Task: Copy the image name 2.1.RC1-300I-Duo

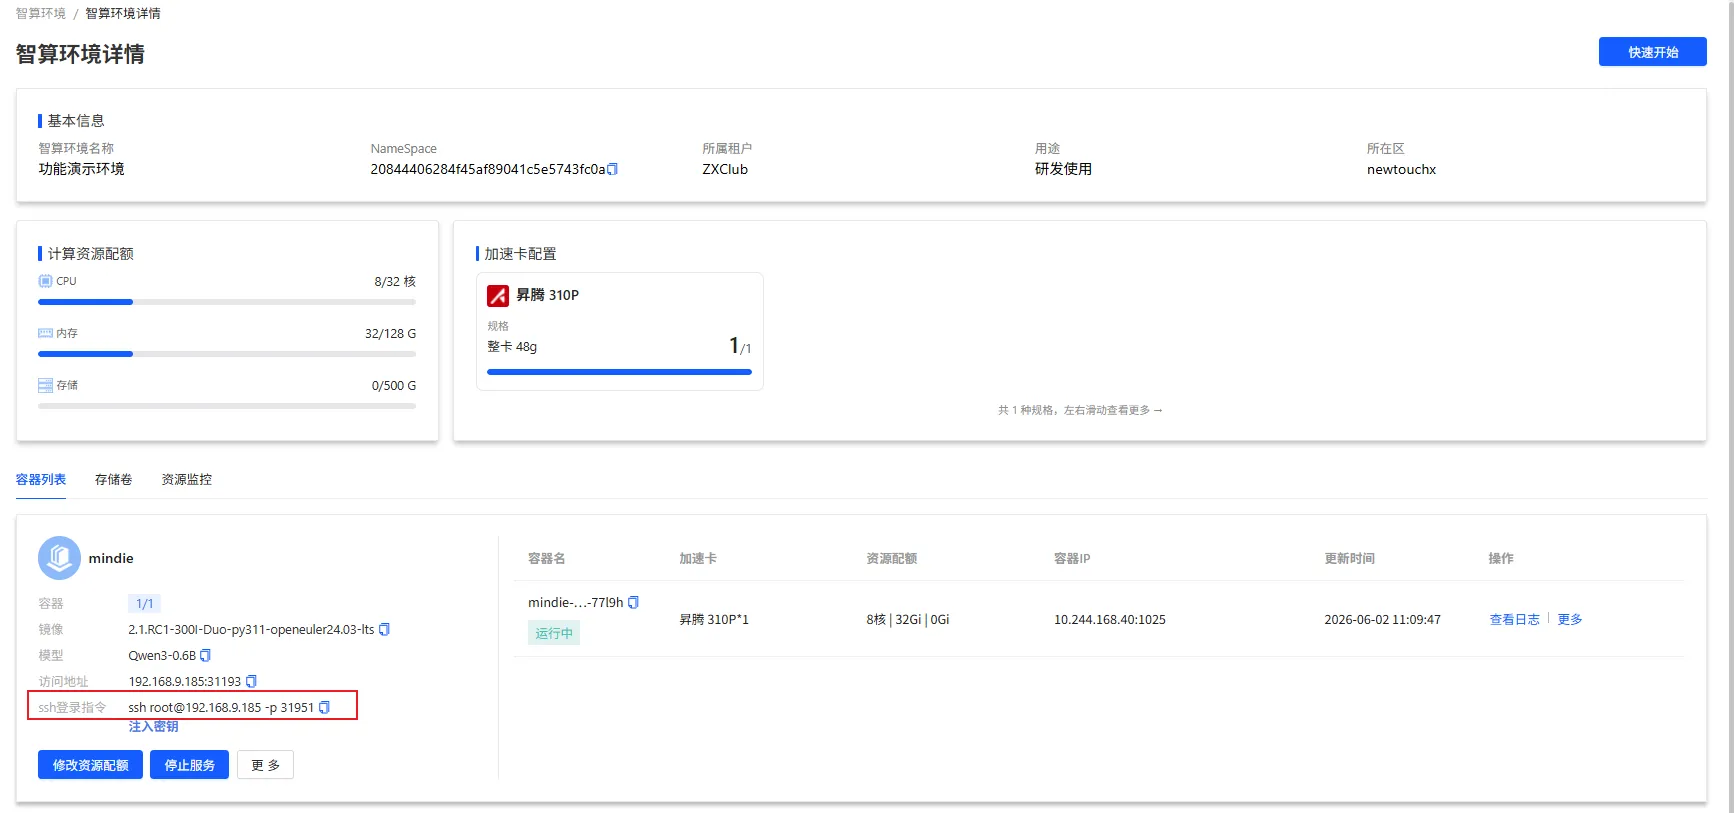Action: tap(384, 629)
